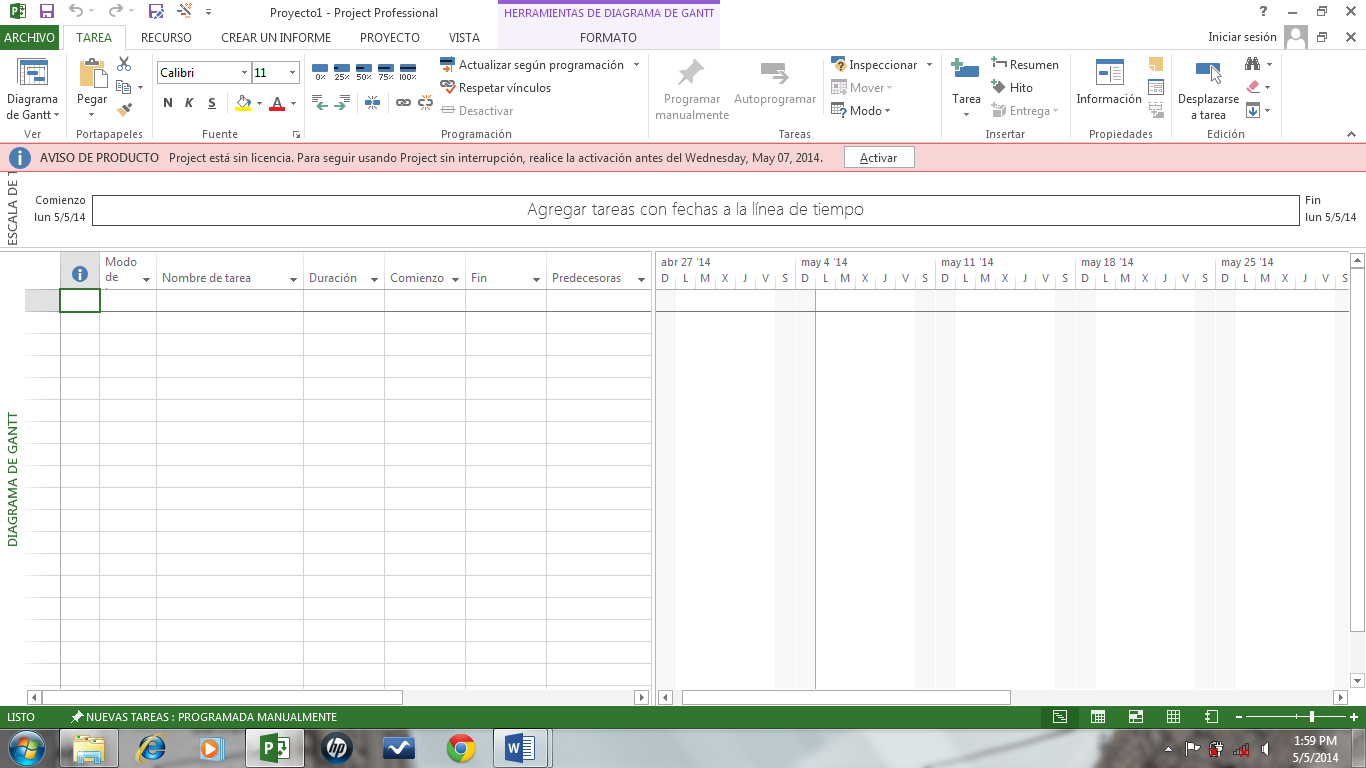
Task: Click the Activar button
Action: [x=878, y=158]
